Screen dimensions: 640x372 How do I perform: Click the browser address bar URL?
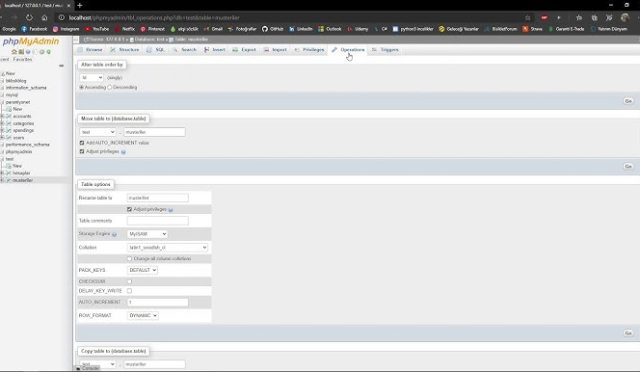[154, 18]
